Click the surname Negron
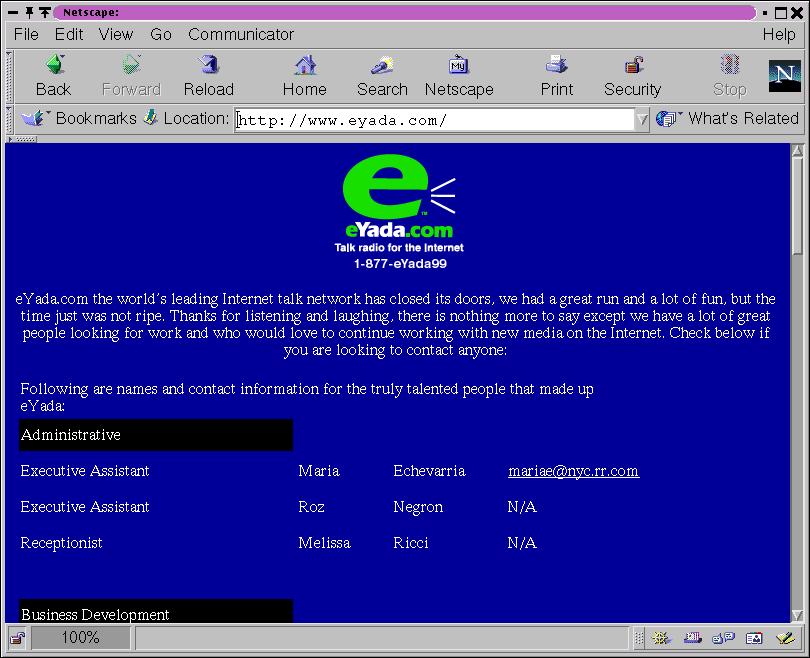This screenshot has height=658, width=810. (418, 507)
